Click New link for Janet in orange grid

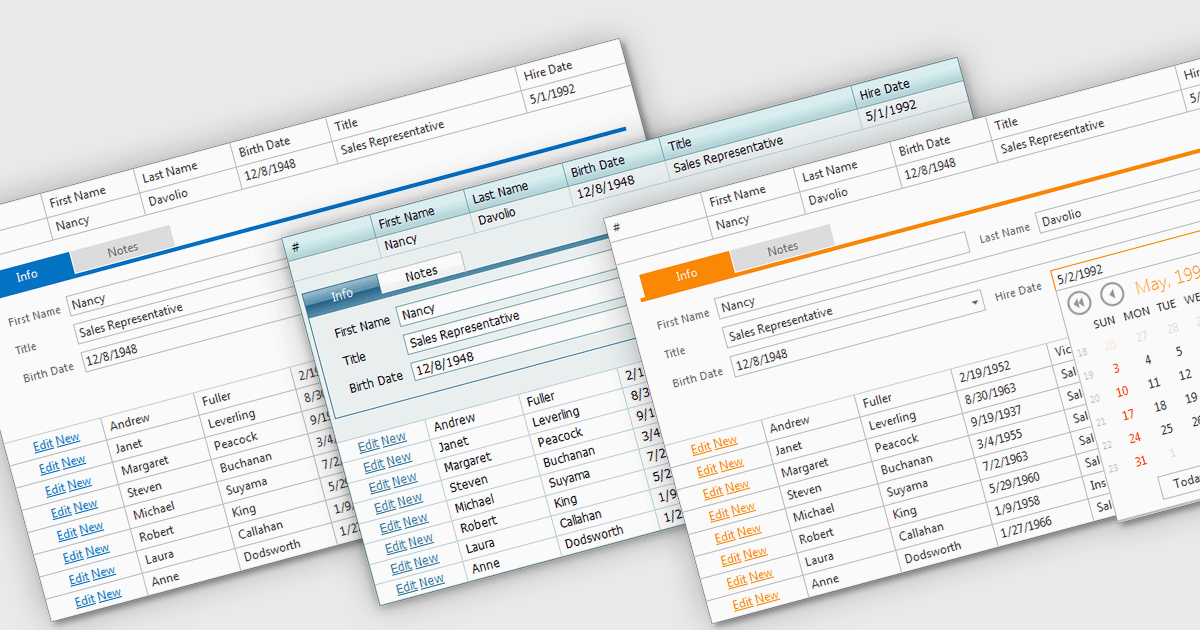[731, 464]
